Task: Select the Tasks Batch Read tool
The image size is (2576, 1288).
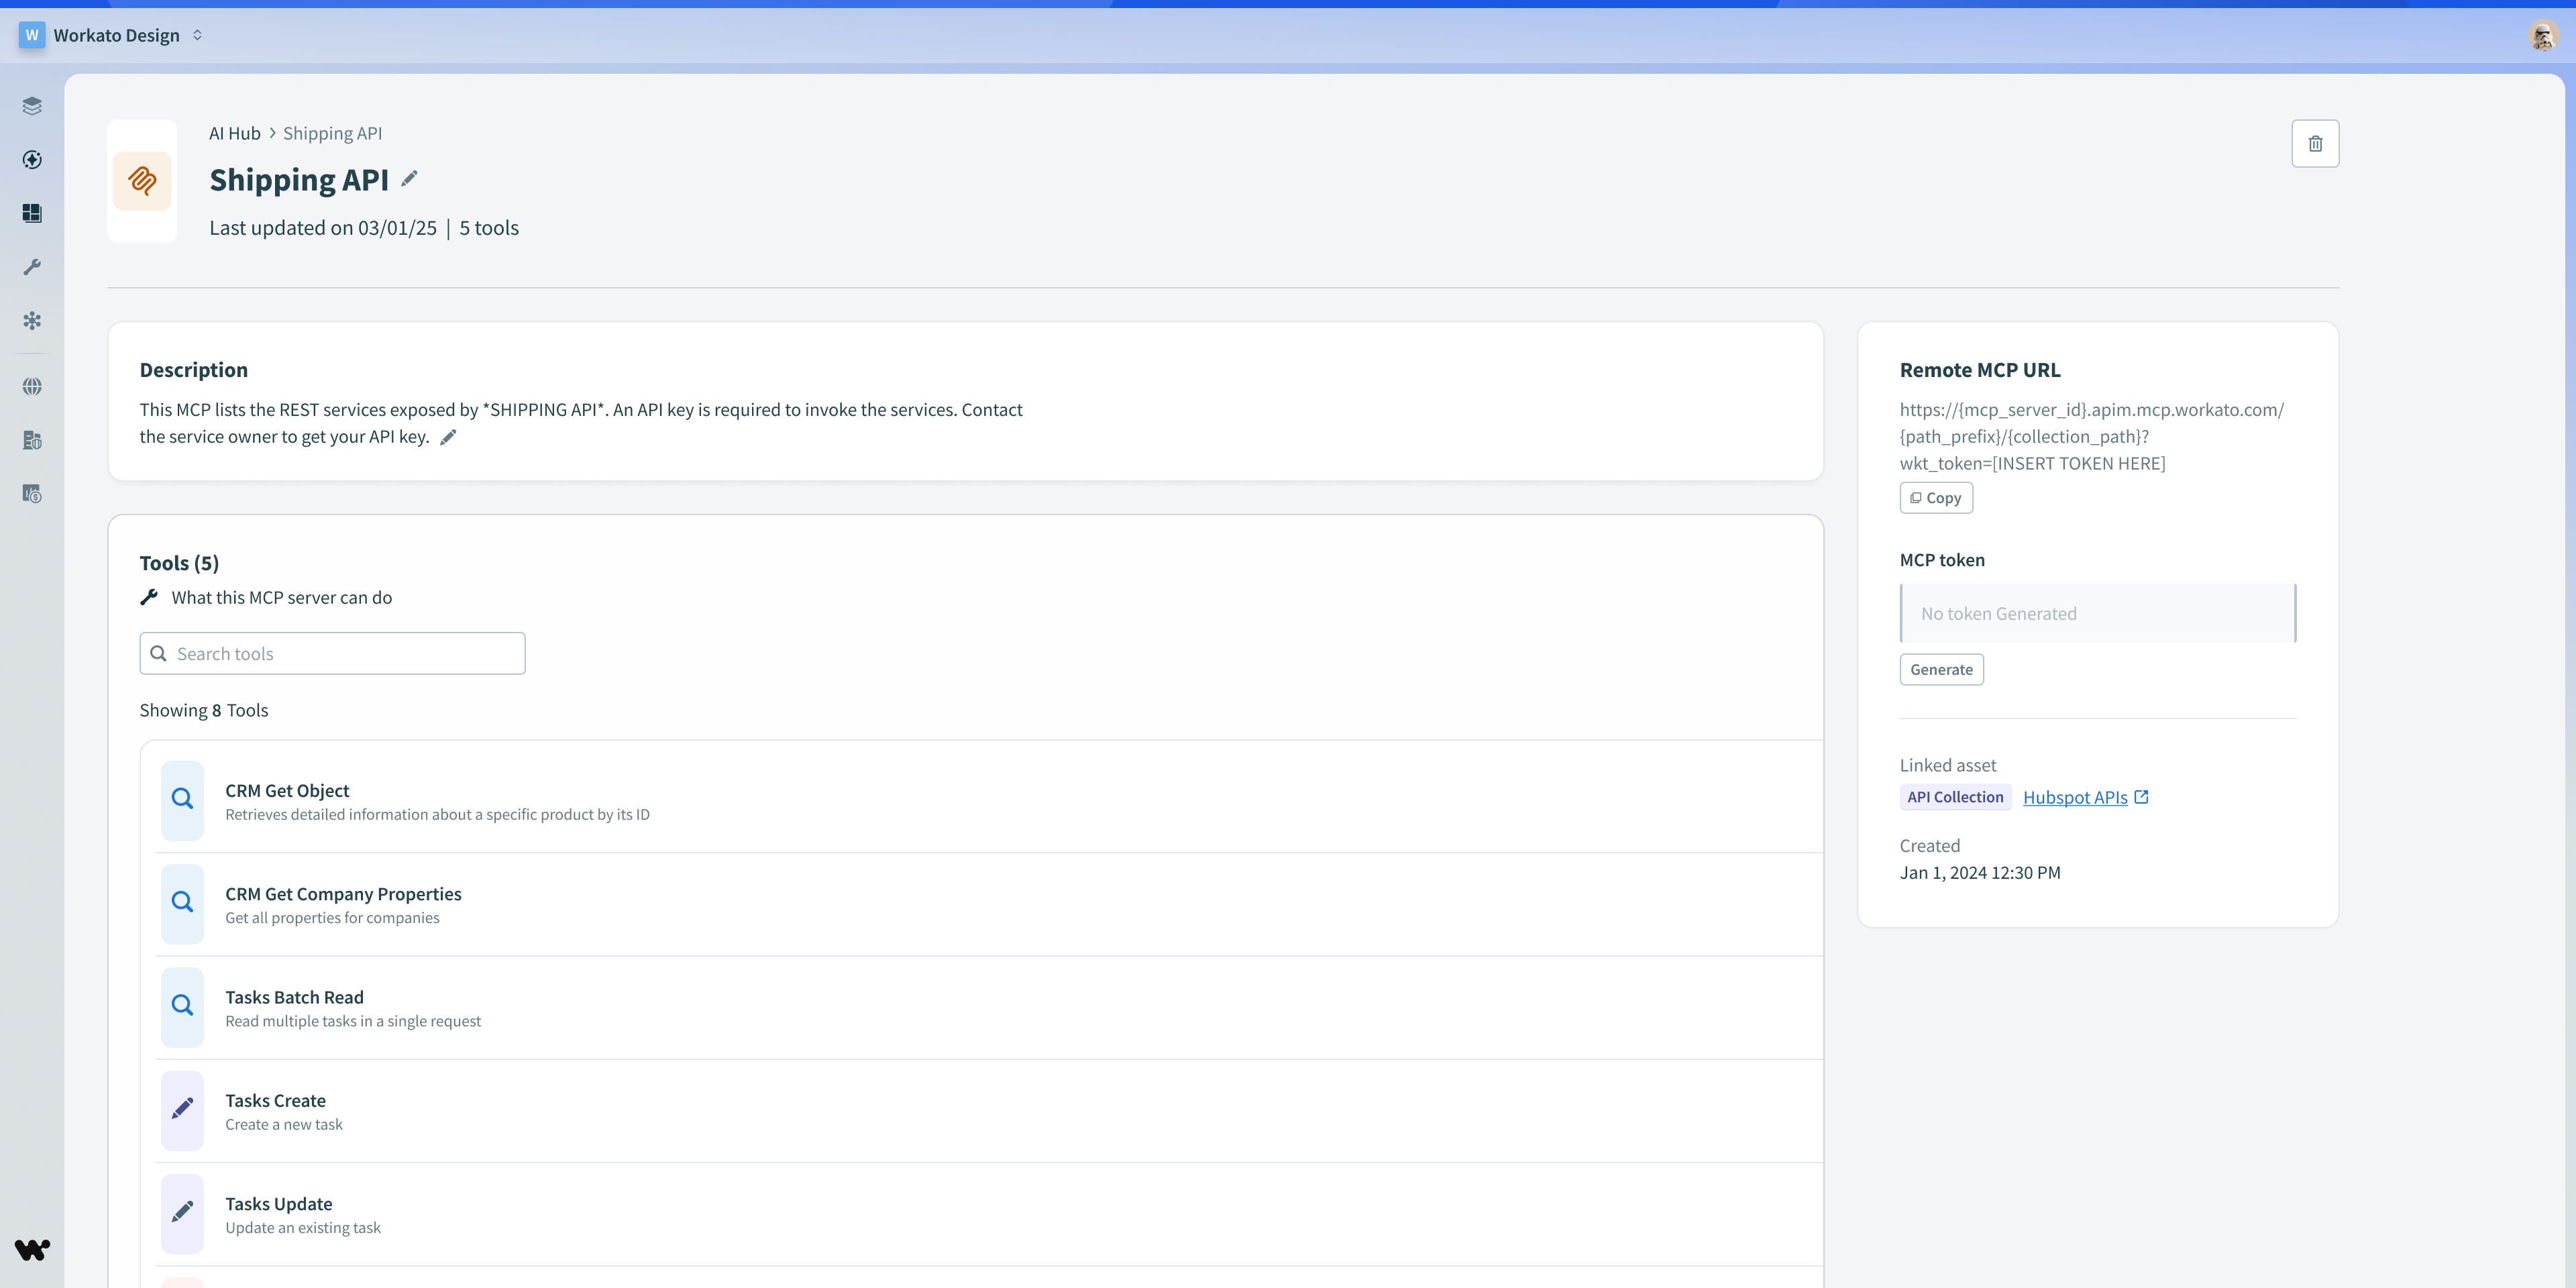Action: tap(294, 998)
